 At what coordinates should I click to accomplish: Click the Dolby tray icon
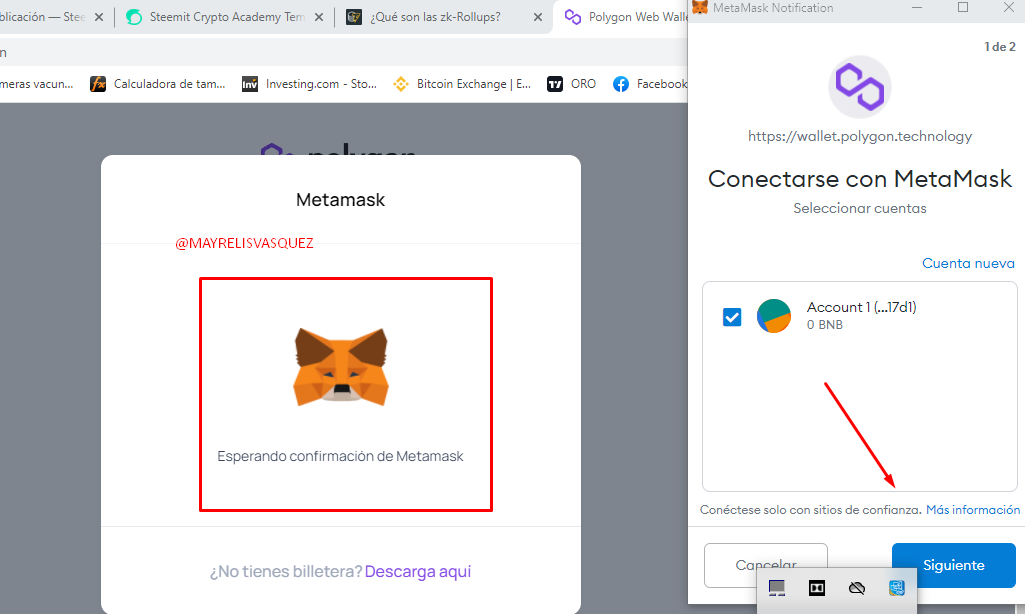click(x=816, y=588)
